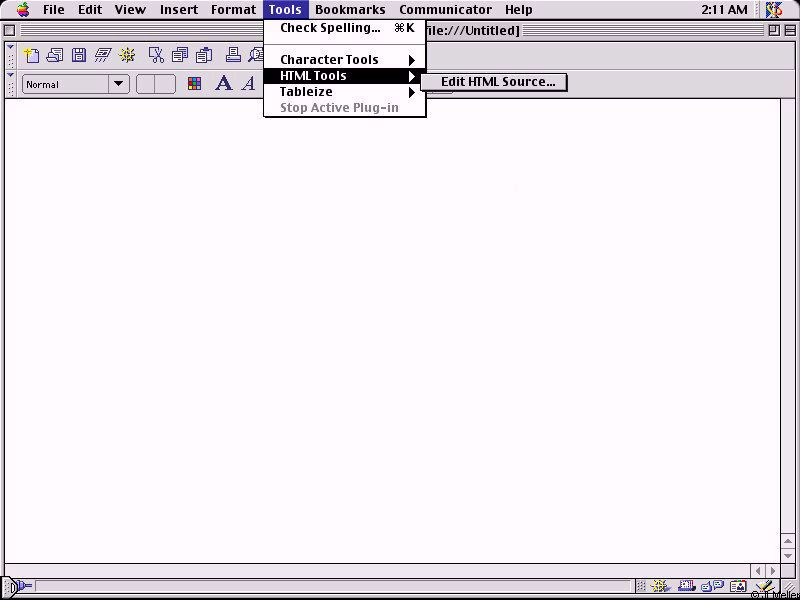Click the New document toolbar icon

pyautogui.click(x=31, y=55)
